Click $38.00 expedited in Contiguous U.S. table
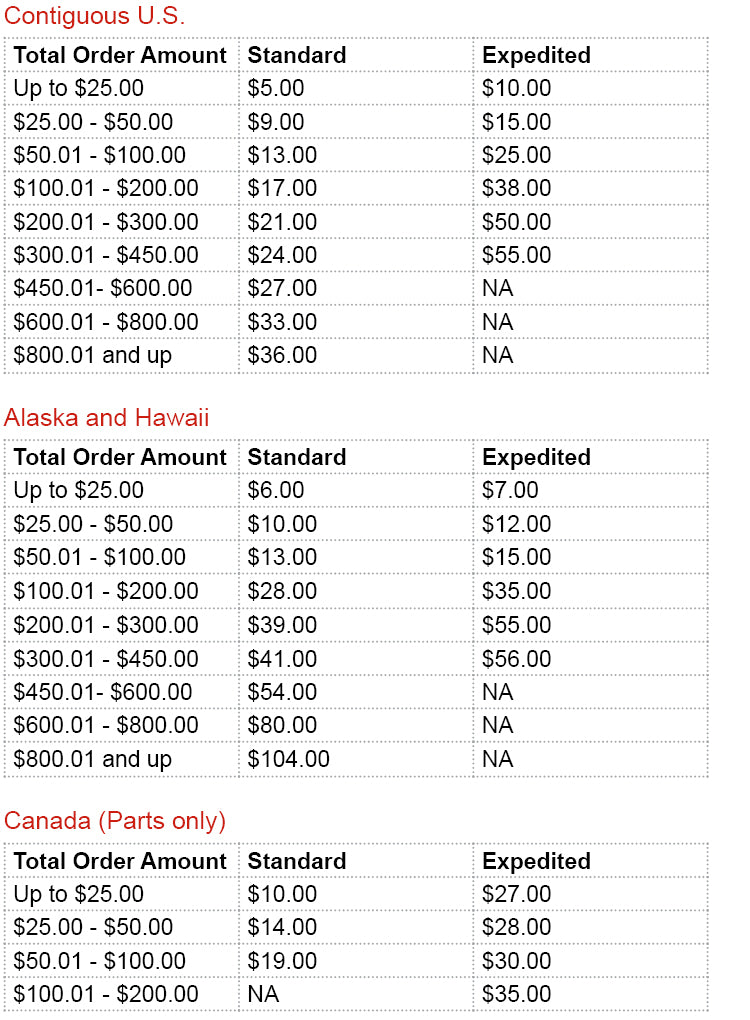This screenshot has height=1020, width=750. 516,188
